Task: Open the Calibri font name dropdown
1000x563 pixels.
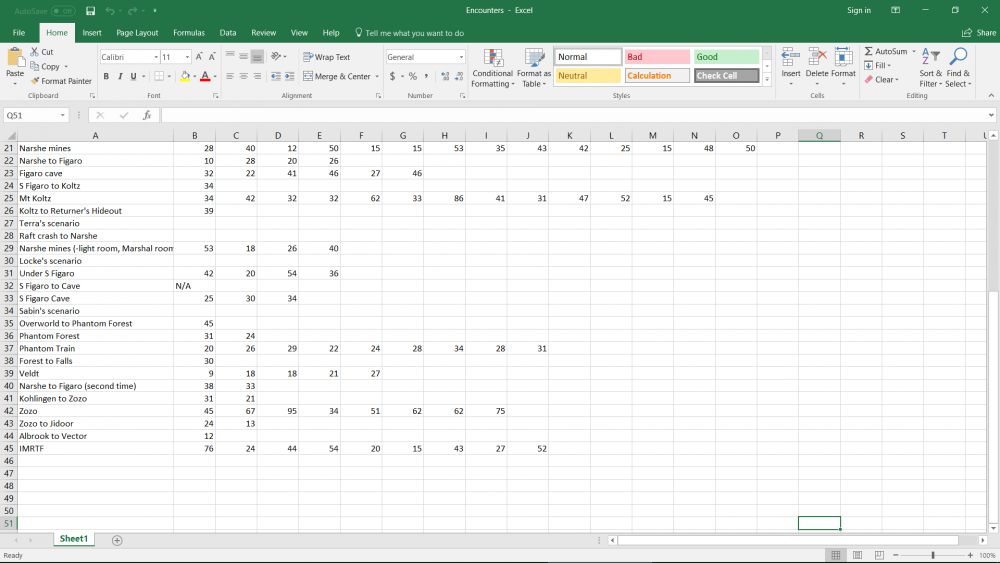Action: tap(156, 57)
